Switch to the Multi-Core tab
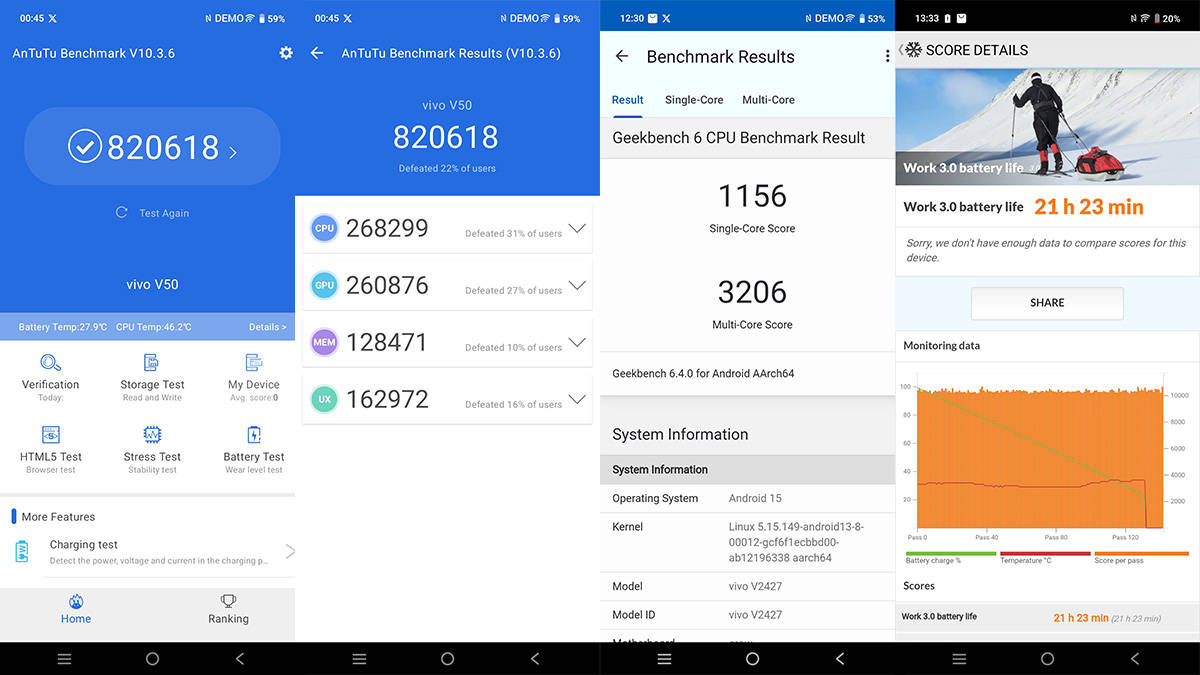This screenshot has height=675, width=1200. pos(768,100)
